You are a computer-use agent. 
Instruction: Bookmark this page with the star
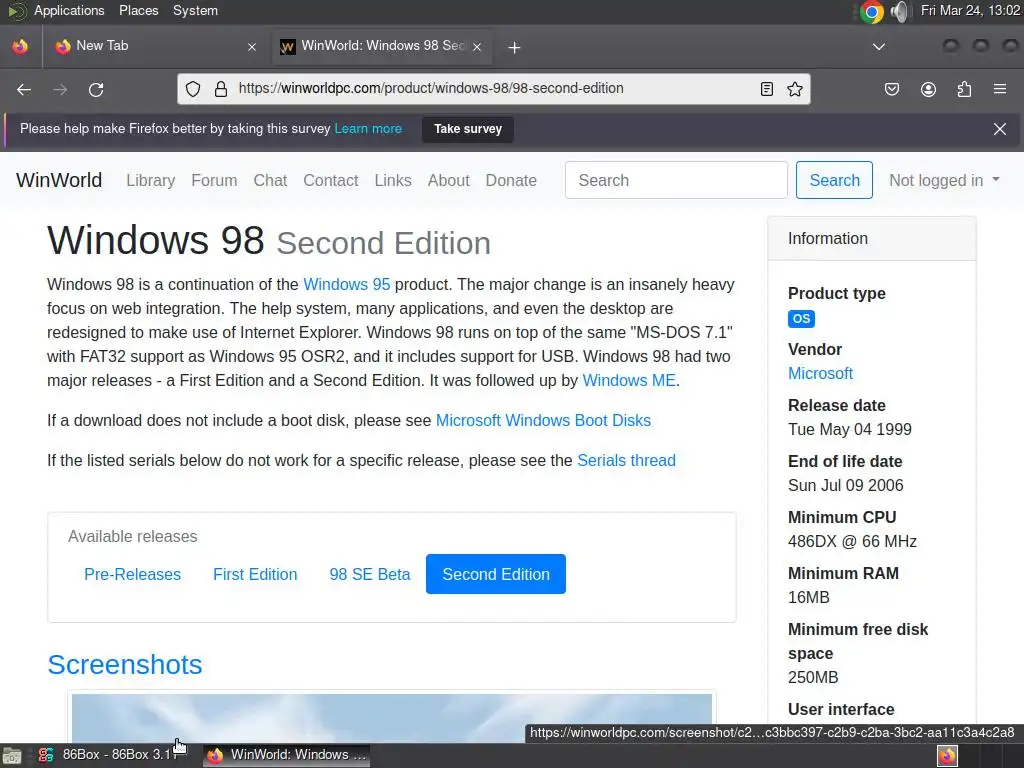coord(795,89)
